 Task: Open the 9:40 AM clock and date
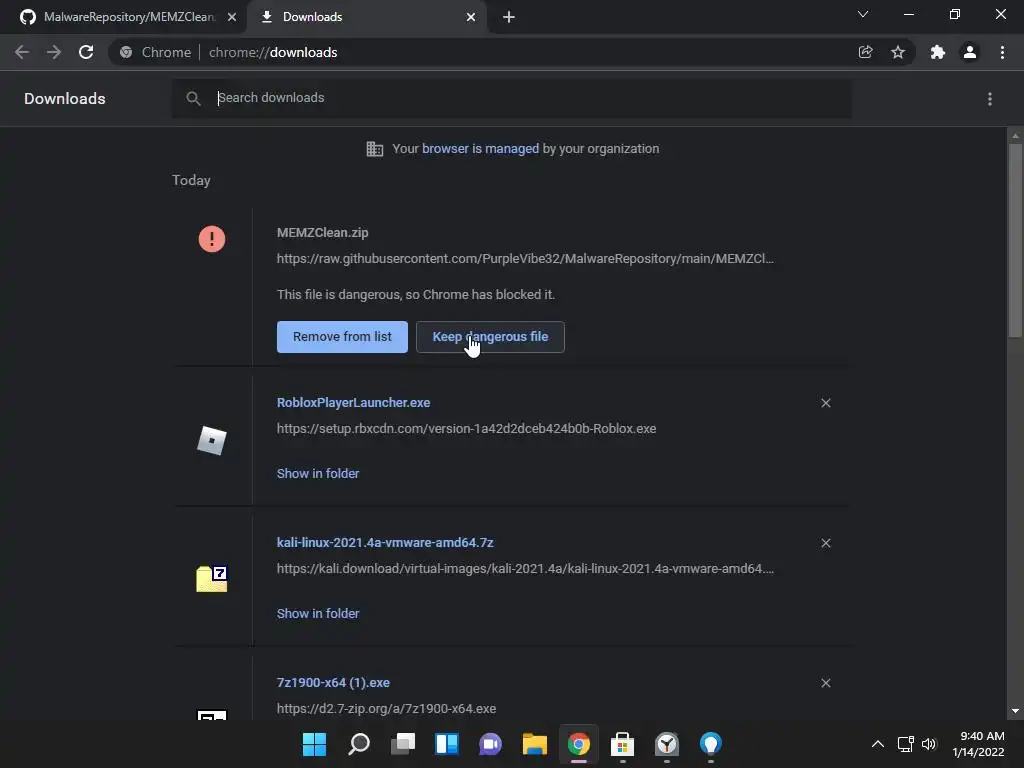click(978, 744)
